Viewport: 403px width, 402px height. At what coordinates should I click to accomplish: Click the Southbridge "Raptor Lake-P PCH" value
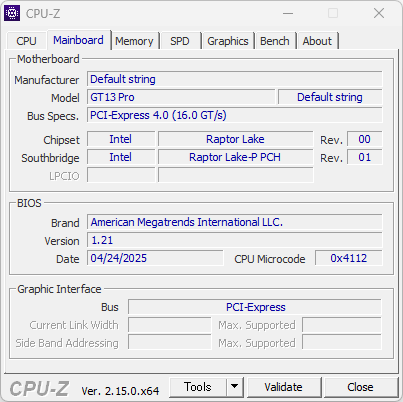coord(236,157)
